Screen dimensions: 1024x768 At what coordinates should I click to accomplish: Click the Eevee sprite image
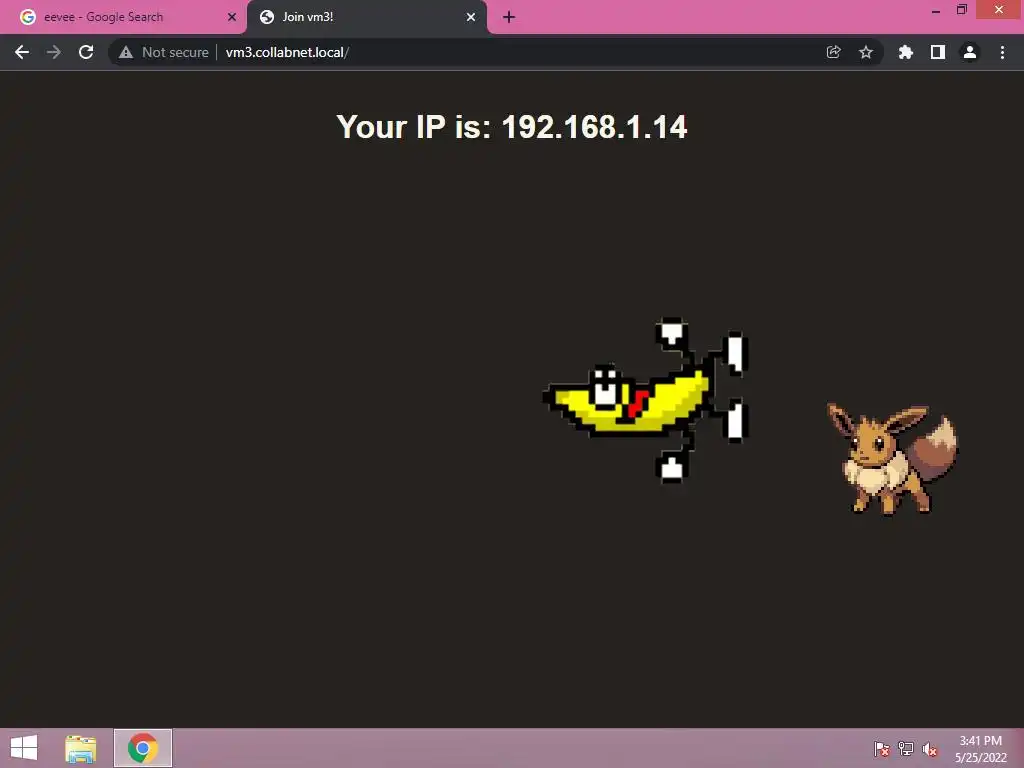tap(893, 459)
